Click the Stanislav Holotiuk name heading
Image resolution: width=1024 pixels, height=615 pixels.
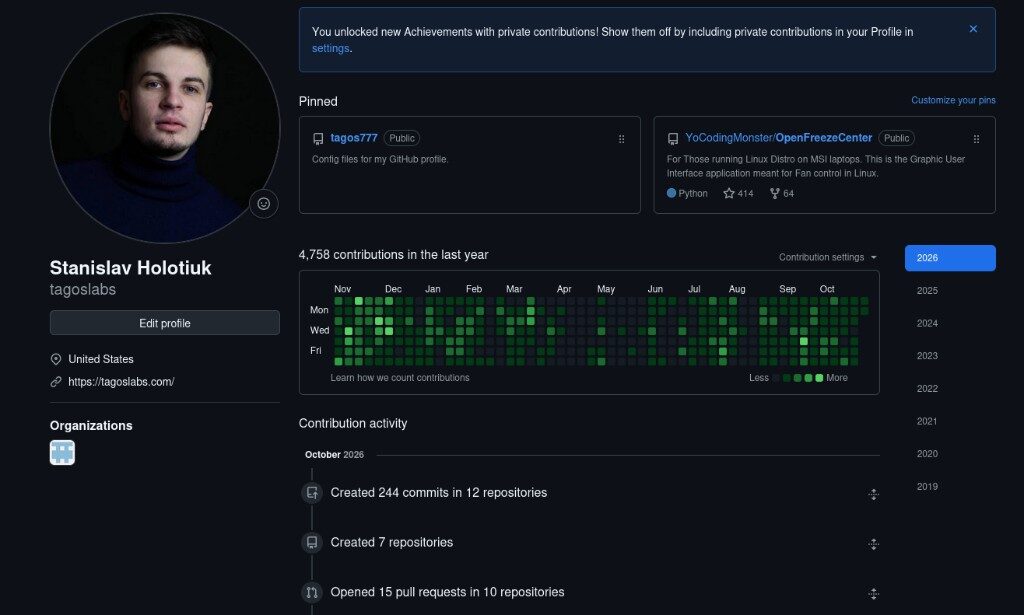[x=131, y=268]
